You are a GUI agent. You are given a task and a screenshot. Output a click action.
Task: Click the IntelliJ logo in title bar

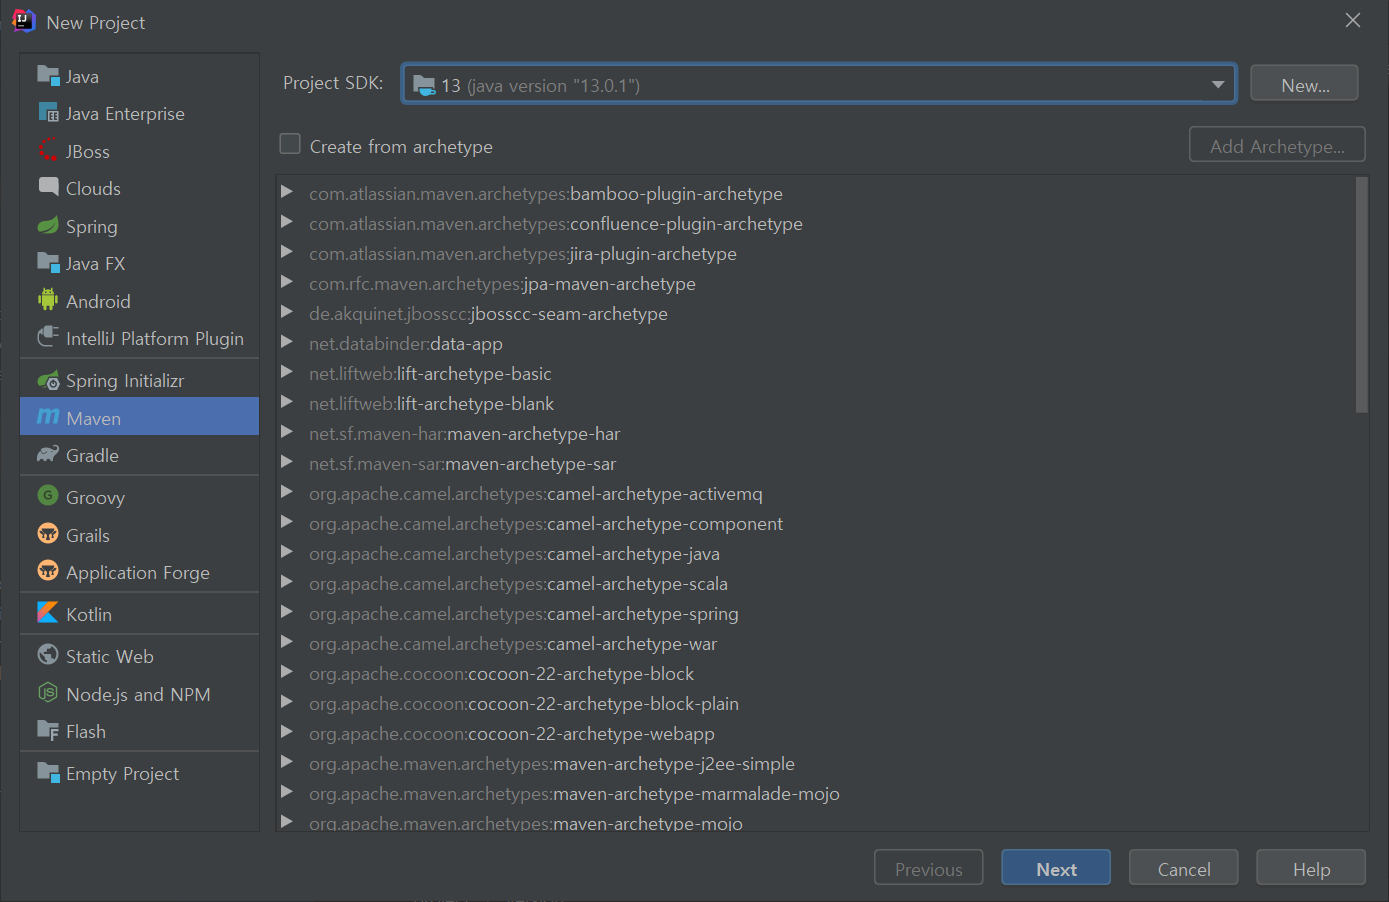point(23,21)
